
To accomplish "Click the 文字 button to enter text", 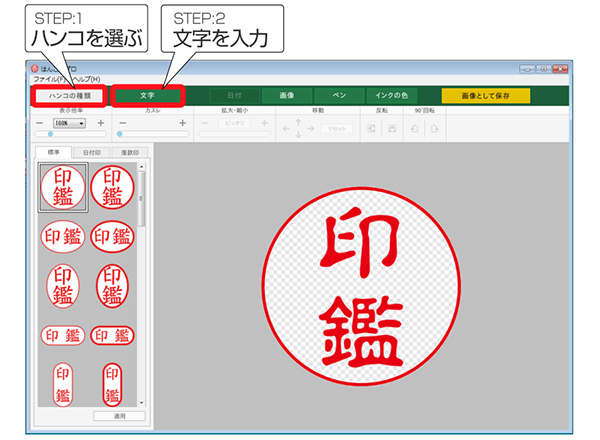I will pyautogui.click(x=147, y=96).
